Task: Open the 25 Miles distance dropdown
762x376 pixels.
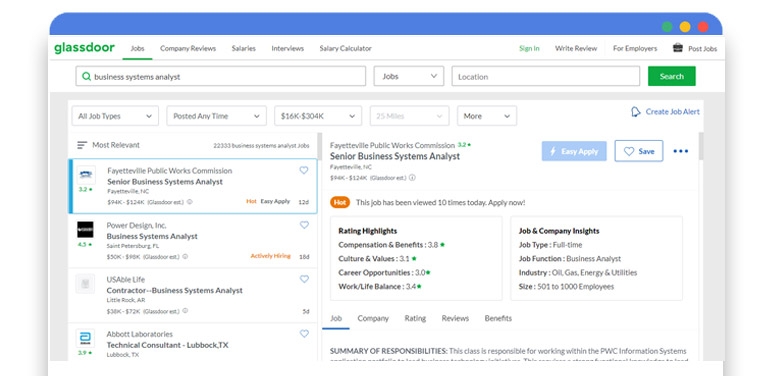Action: [x=409, y=116]
